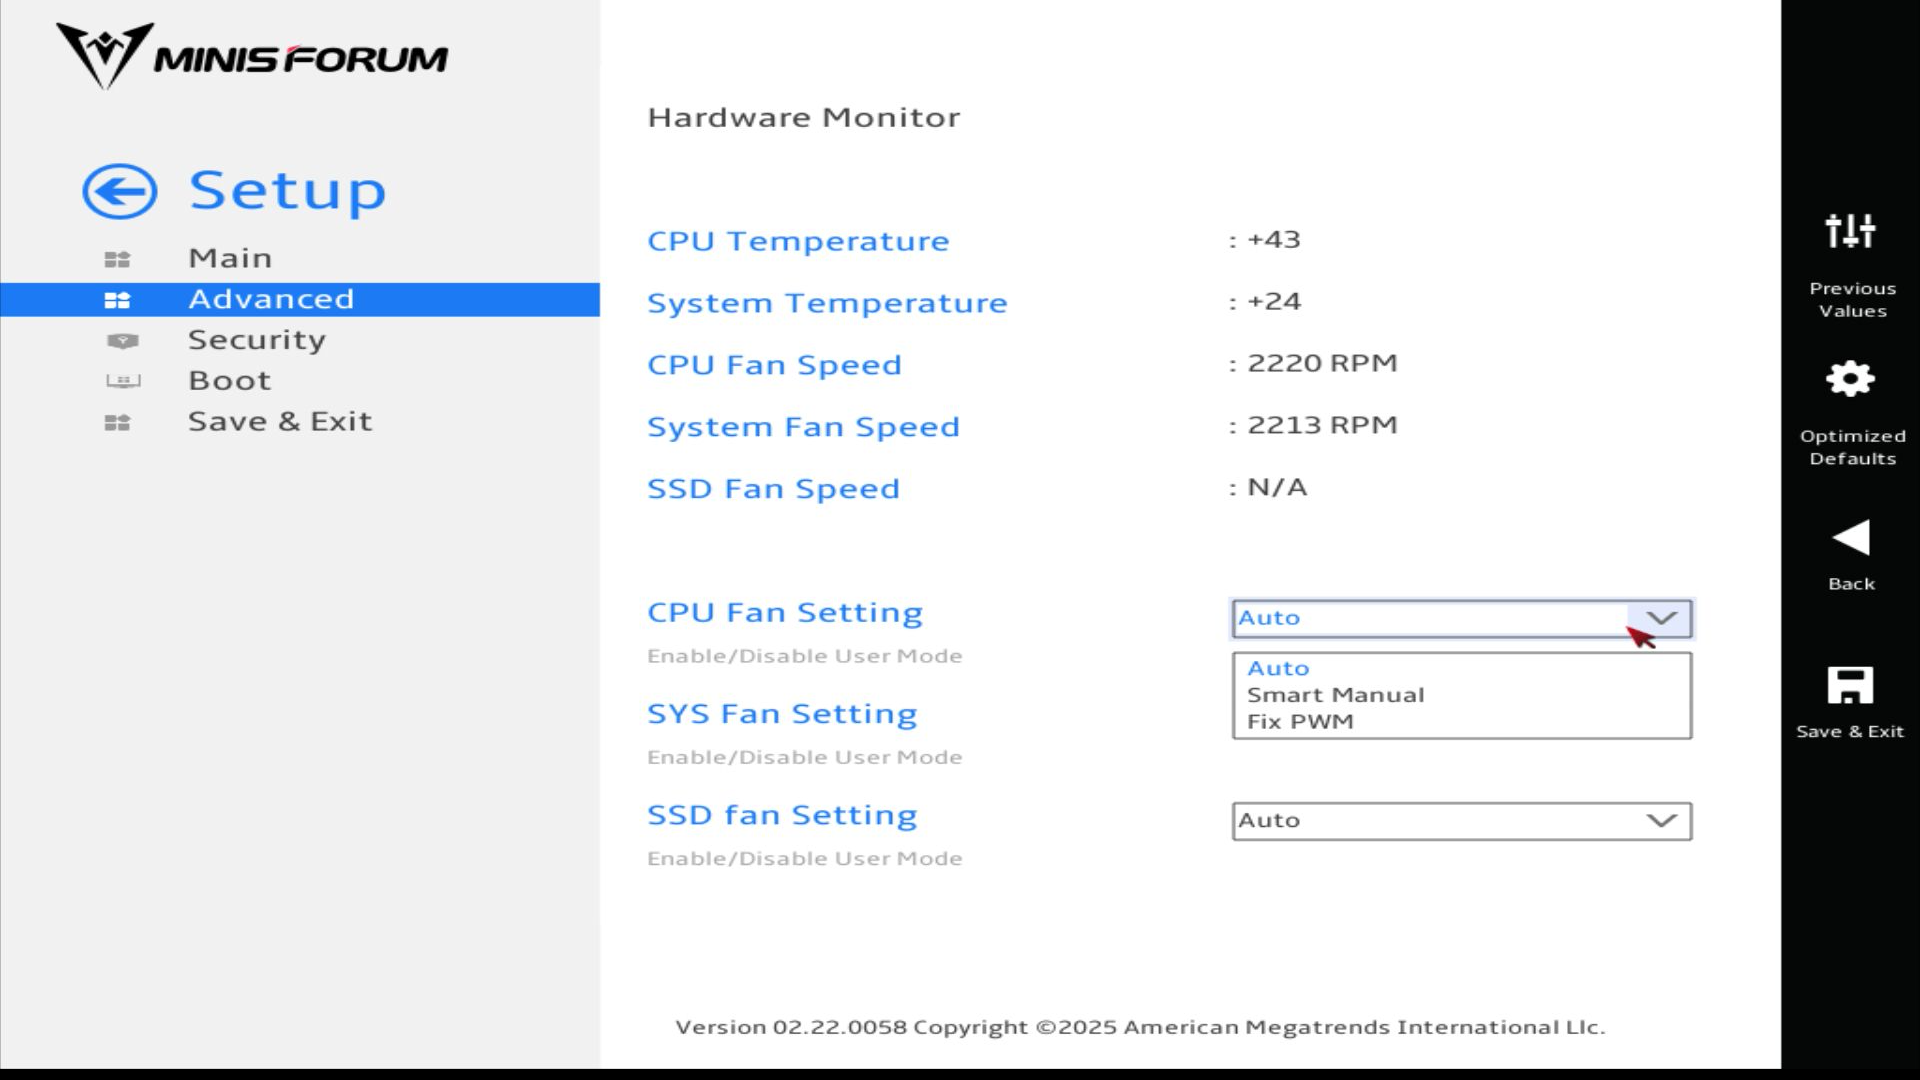Click the Save & Exit floppy disk icon
Image resolution: width=1920 pixels, height=1080 pixels.
point(1850,686)
